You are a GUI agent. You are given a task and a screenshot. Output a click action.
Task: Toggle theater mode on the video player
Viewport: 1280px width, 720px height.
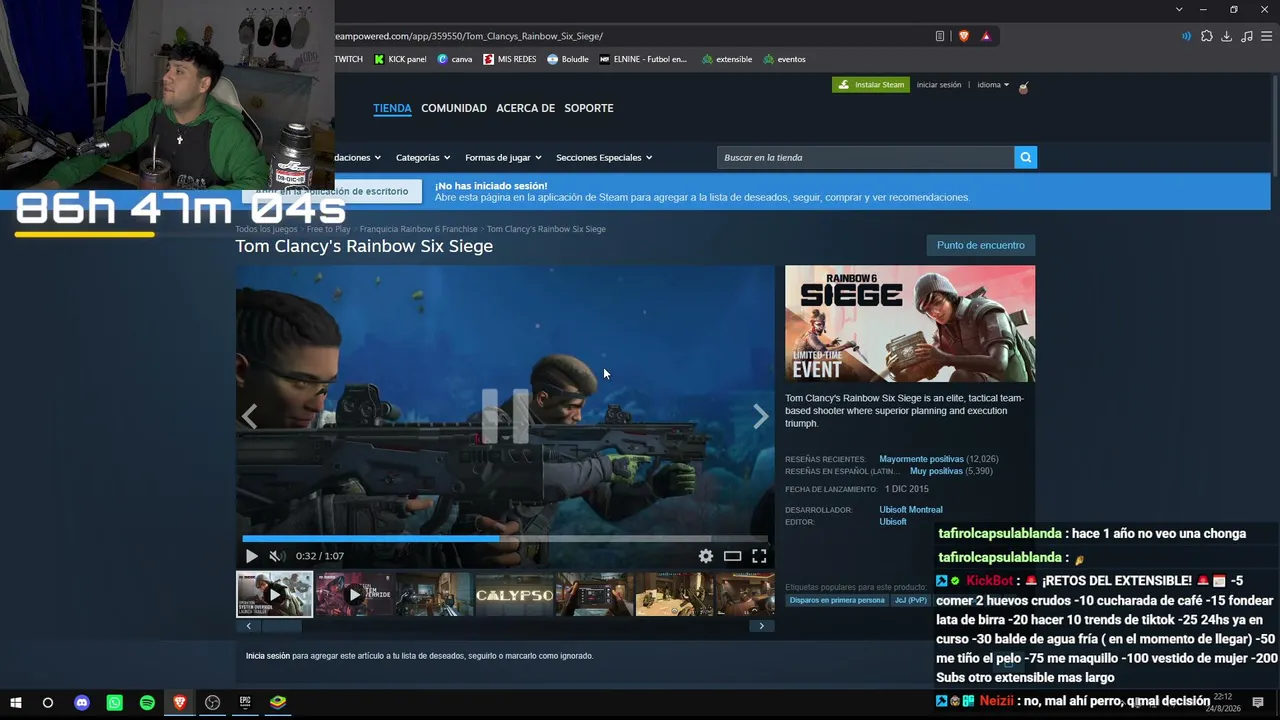[733, 556]
